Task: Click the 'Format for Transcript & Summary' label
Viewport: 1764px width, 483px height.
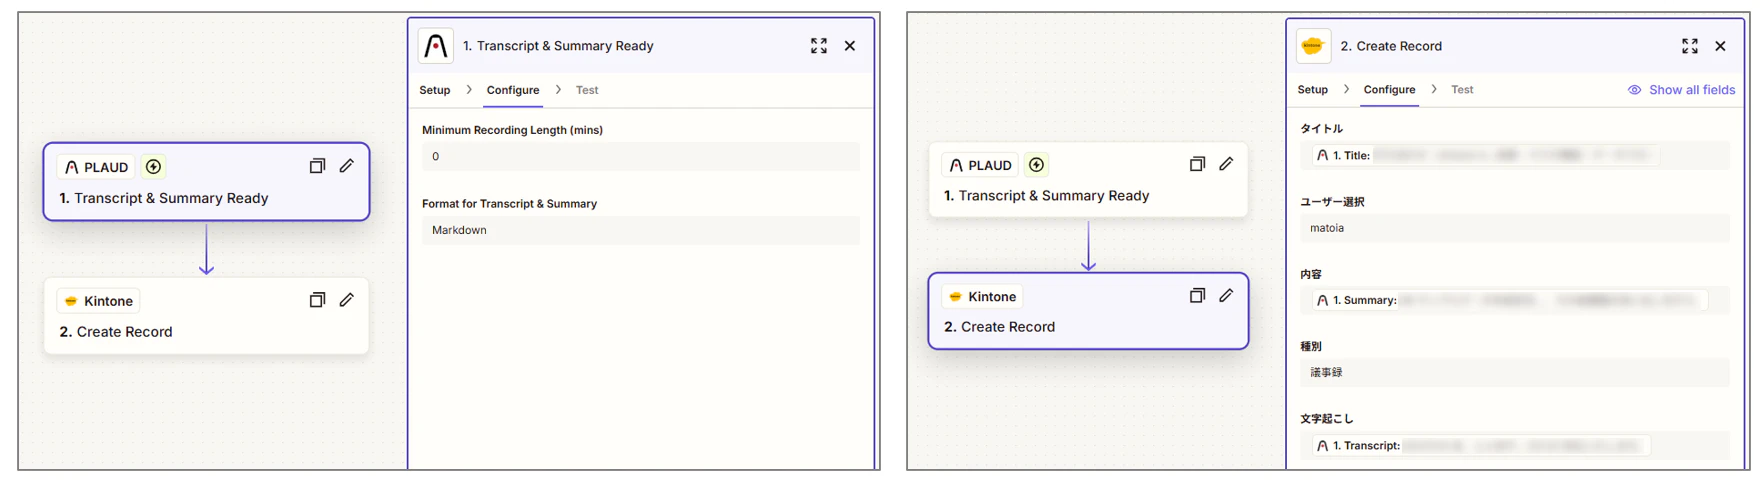Action: 509,204
